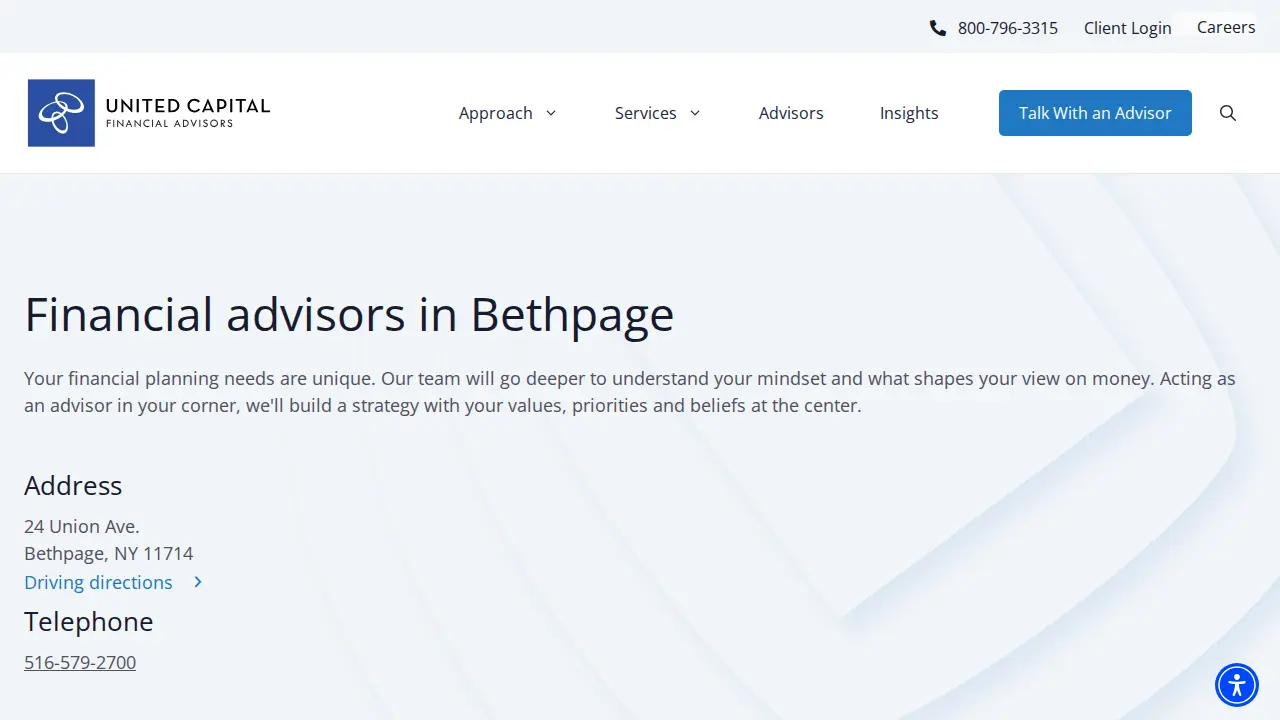Open Driving directions link
The image size is (1280, 720).
coord(98,582)
